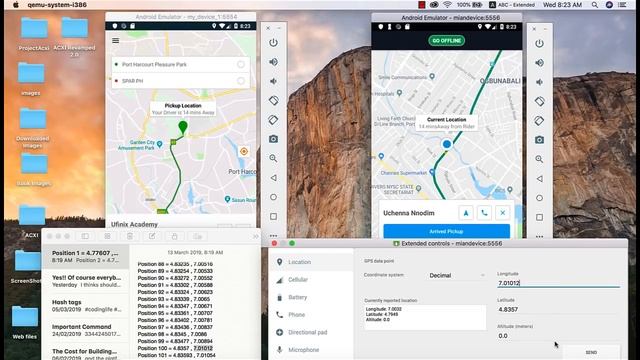Select Microphone tab in Extended controls
Image resolution: width=640 pixels, height=360 pixels.
click(x=311, y=350)
